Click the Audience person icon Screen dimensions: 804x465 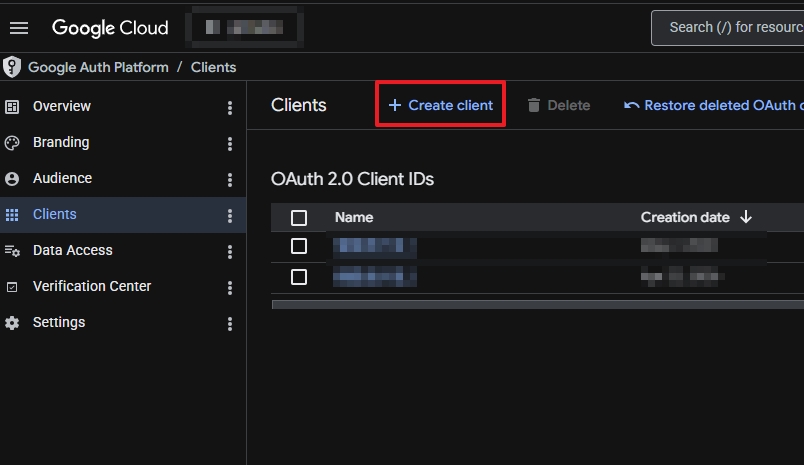[12, 178]
